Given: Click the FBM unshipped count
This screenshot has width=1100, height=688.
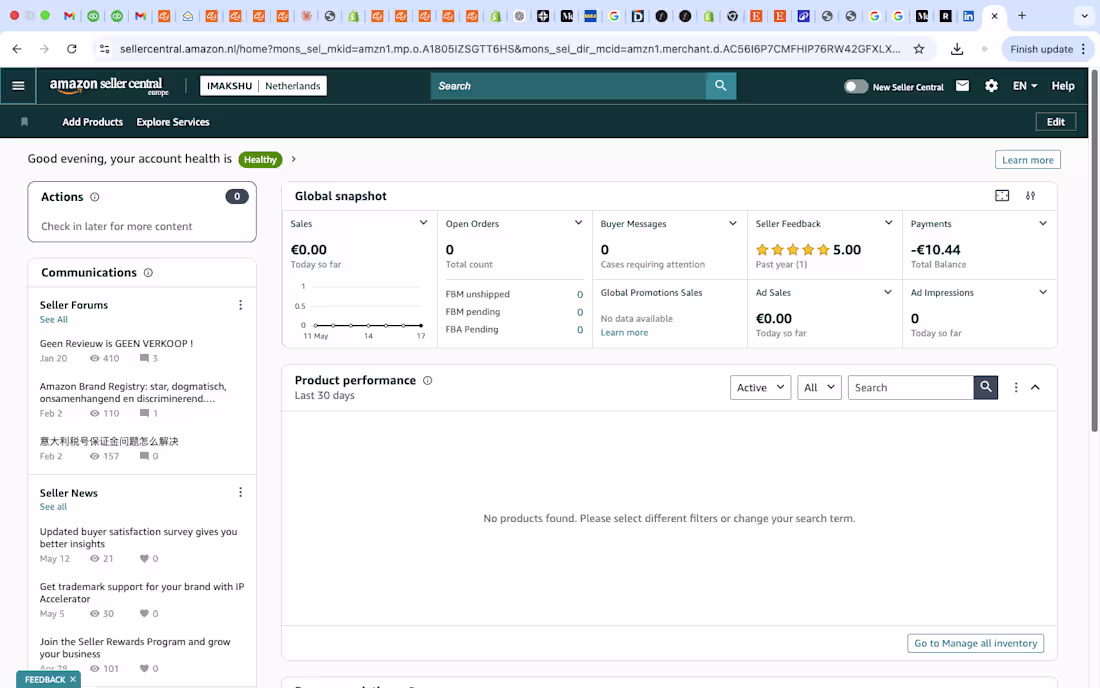Looking at the screenshot, I should pyautogui.click(x=580, y=295).
